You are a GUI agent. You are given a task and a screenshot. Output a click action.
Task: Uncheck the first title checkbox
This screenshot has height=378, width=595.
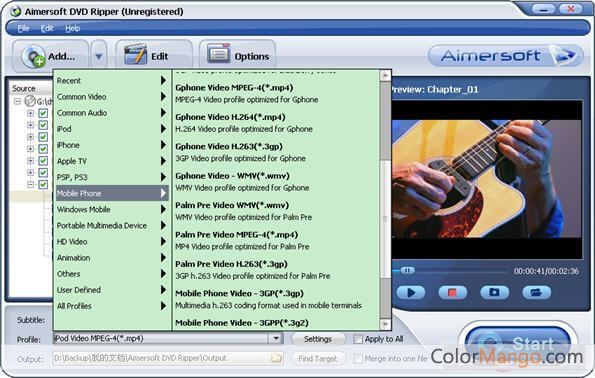point(43,113)
